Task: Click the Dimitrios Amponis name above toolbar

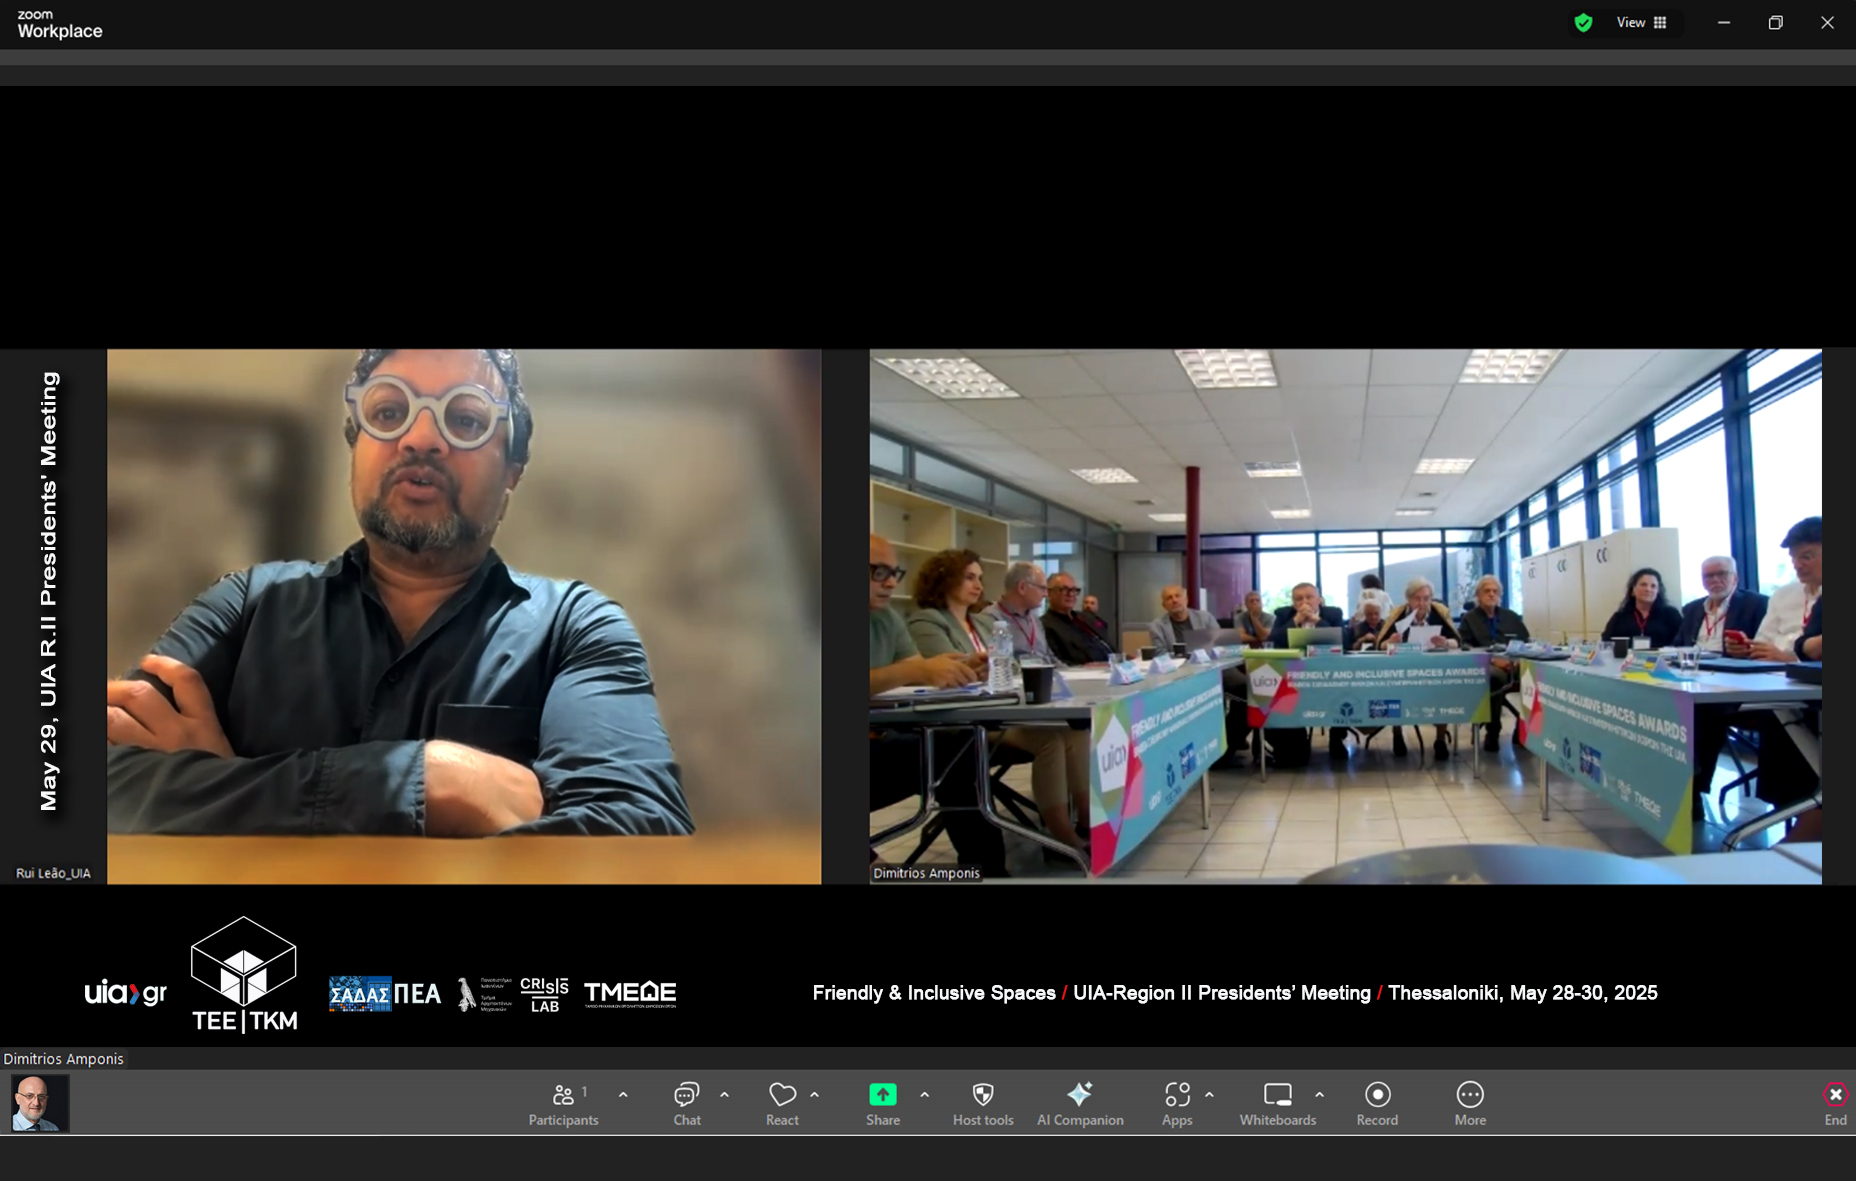Action: 63,1059
